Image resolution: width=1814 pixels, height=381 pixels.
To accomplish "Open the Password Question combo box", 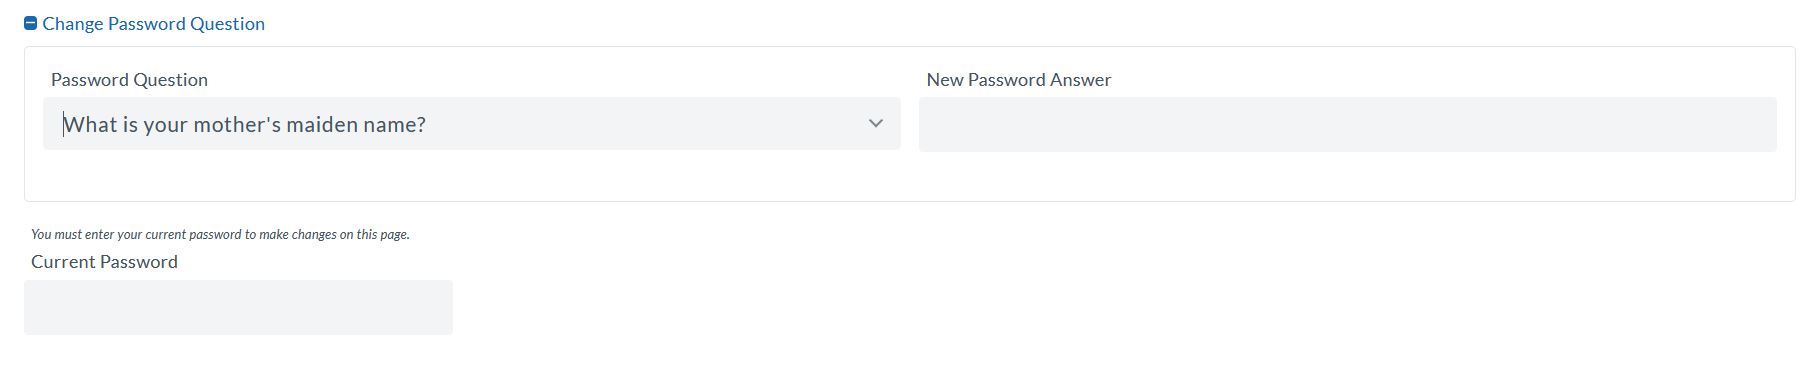I will pyautogui.click(x=472, y=124).
